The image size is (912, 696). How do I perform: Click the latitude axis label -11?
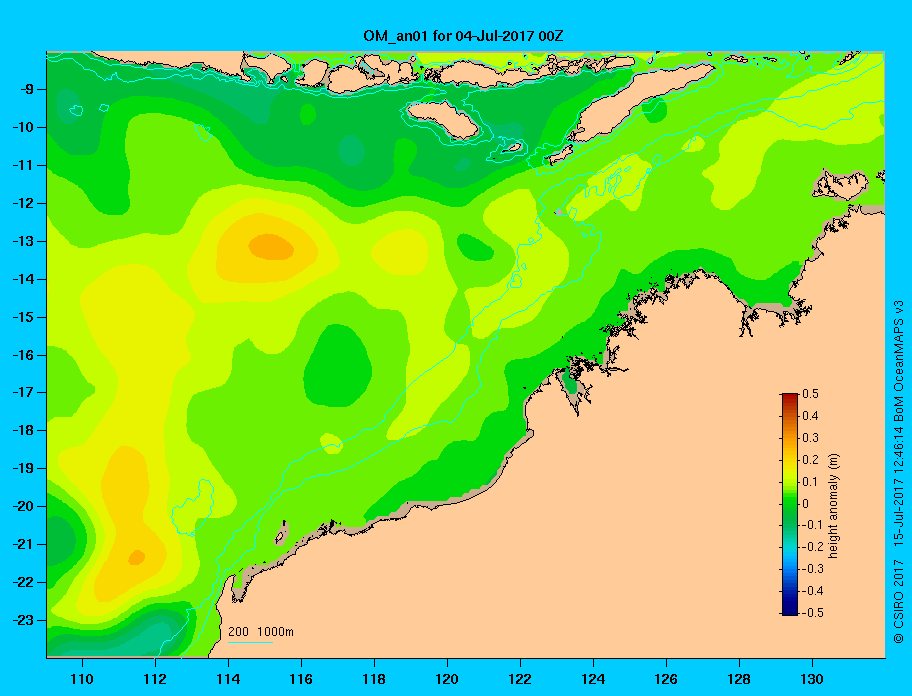coord(22,165)
